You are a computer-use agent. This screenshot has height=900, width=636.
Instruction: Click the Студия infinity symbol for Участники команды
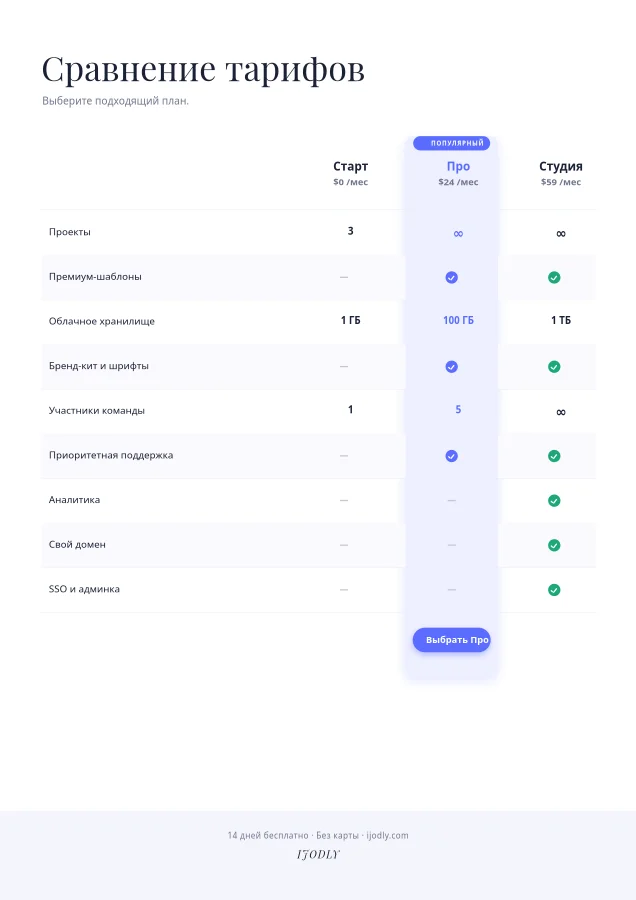(561, 412)
